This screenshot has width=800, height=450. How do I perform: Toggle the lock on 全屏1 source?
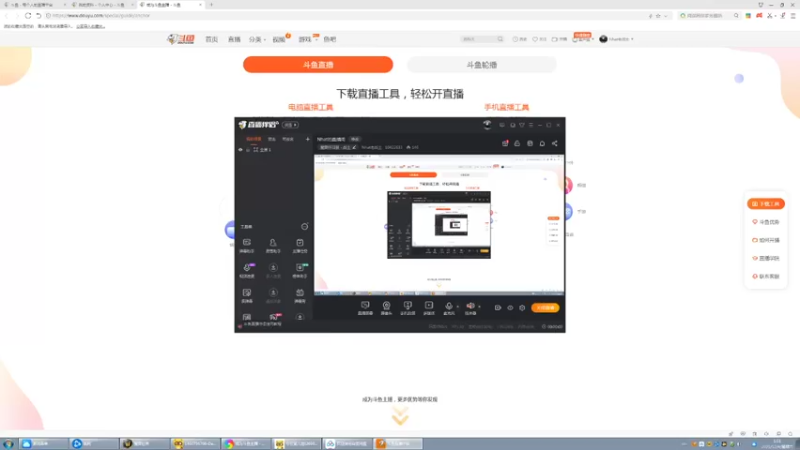(248, 150)
